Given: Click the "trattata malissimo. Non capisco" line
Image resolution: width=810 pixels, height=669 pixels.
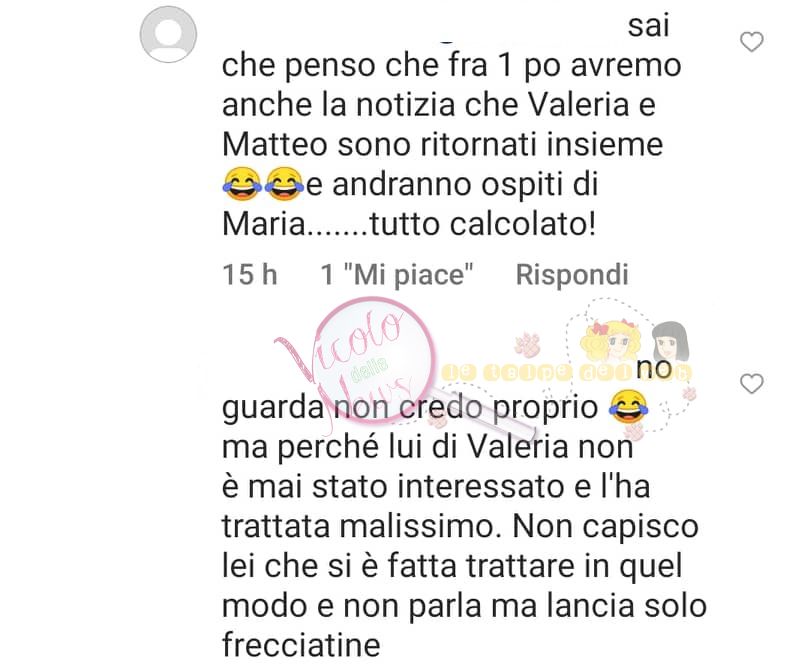Looking at the screenshot, I should (x=460, y=527).
